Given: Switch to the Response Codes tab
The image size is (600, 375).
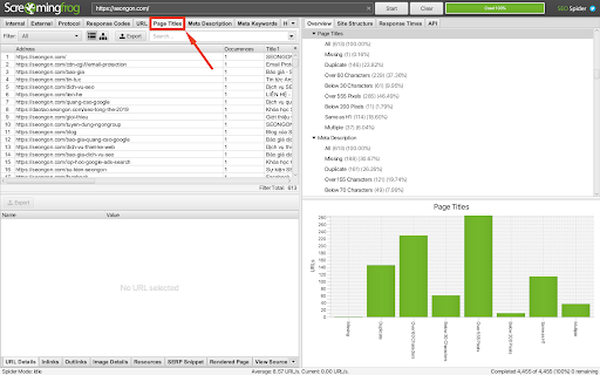Looking at the screenshot, I should 108,23.
